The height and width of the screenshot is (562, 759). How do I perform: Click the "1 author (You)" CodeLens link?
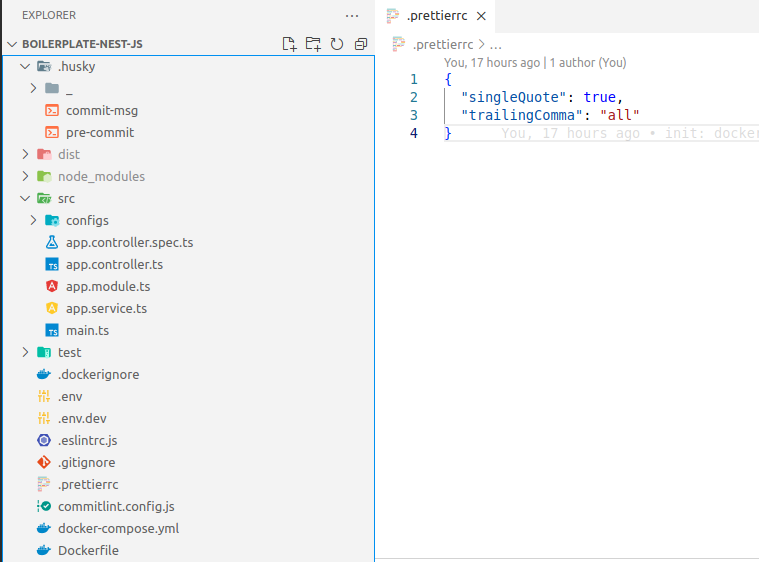click(588, 62)
